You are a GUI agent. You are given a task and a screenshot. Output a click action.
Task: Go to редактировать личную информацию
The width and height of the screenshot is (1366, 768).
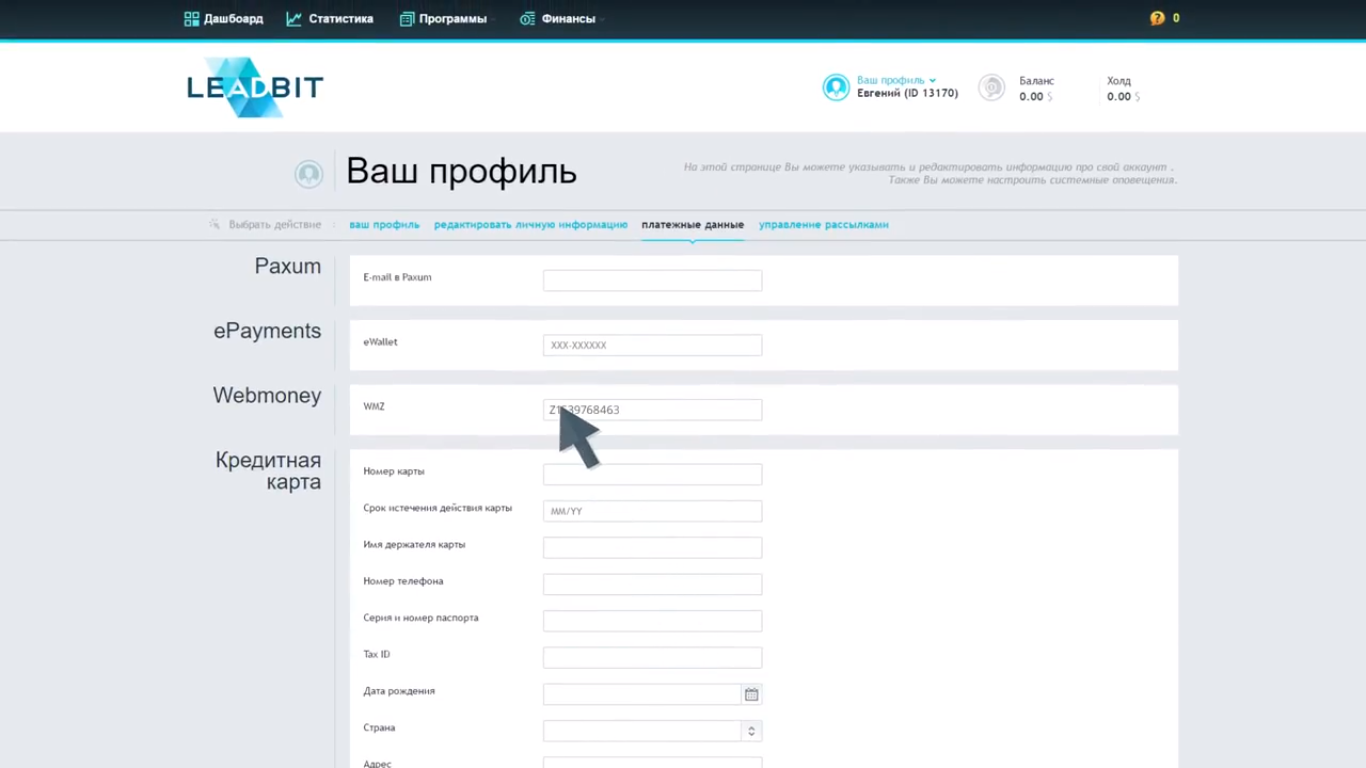[x=530, y=224]
